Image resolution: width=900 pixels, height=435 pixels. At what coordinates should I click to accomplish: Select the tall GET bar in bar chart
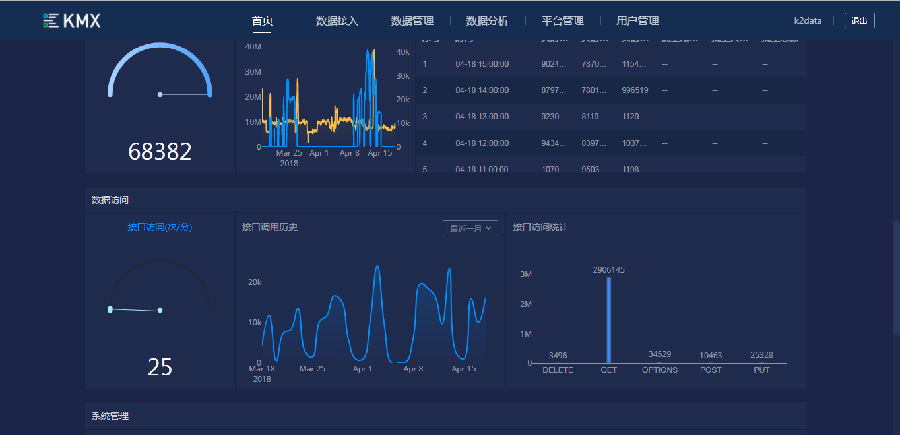(x=609, y=320)
